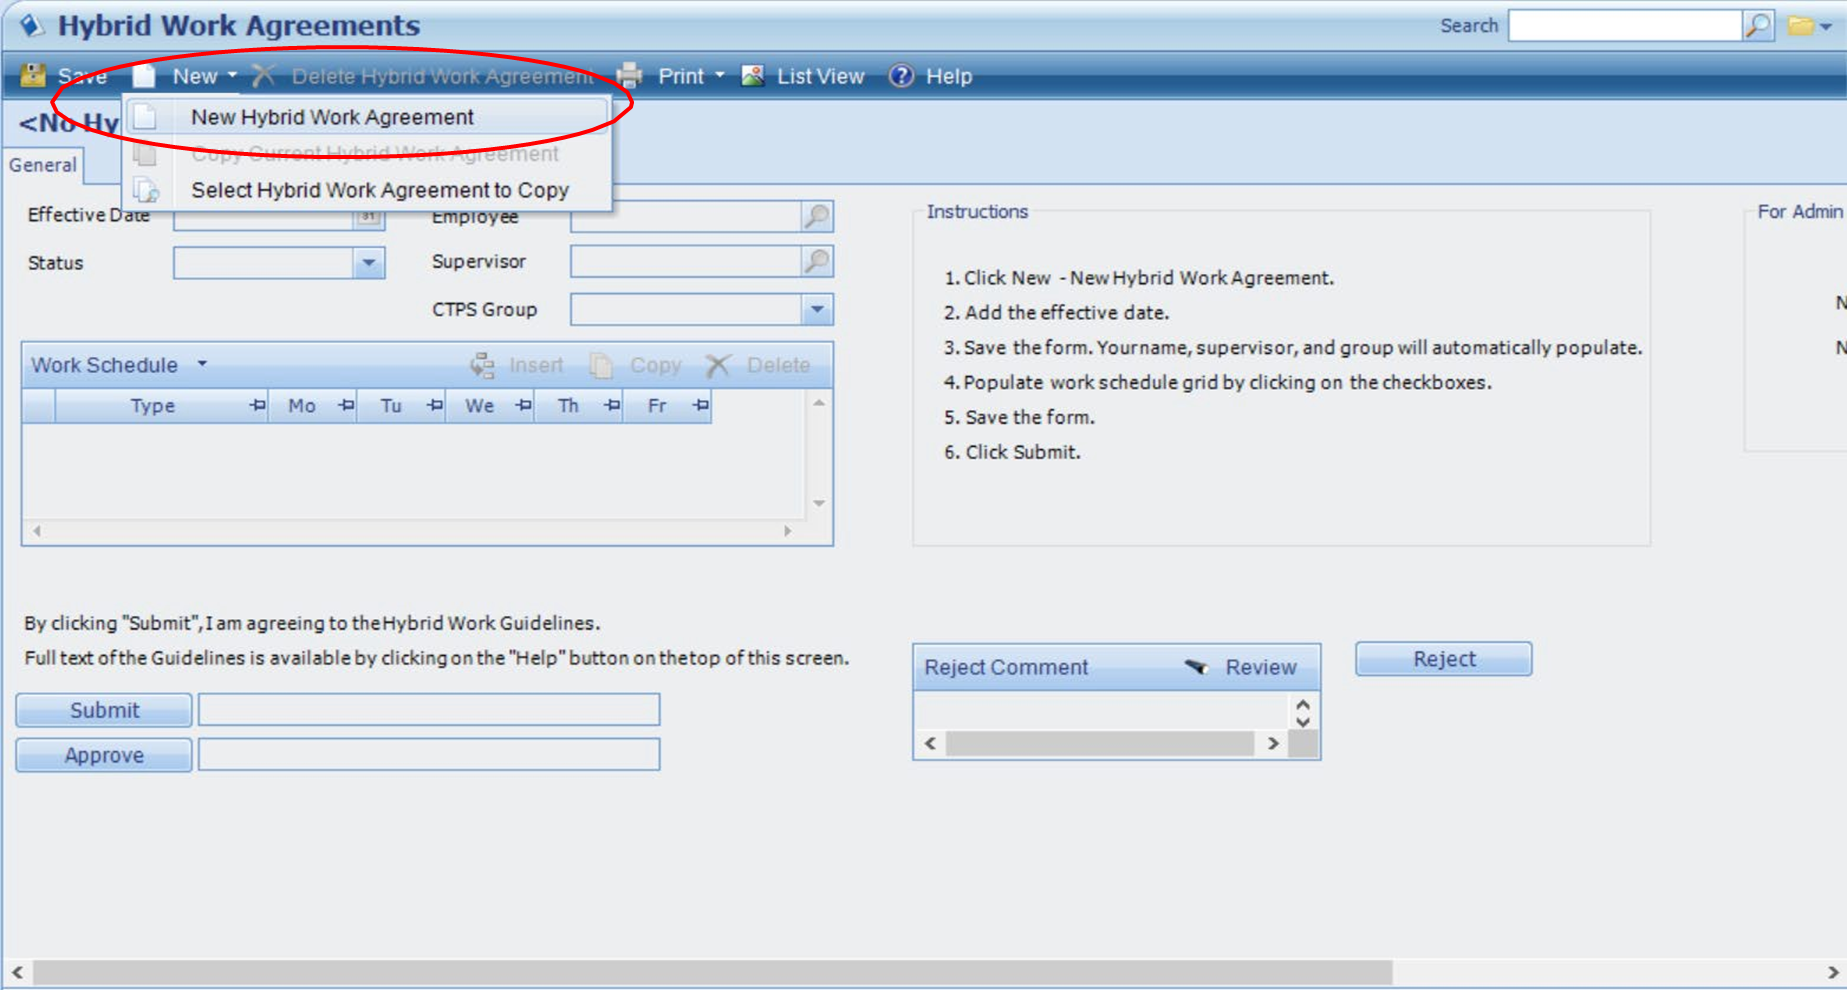Image resolution: width=1847 pixels, height=990 pixels.
Task: Click the Supervisor lookup magnifier icon
Action: coord(817,261)
